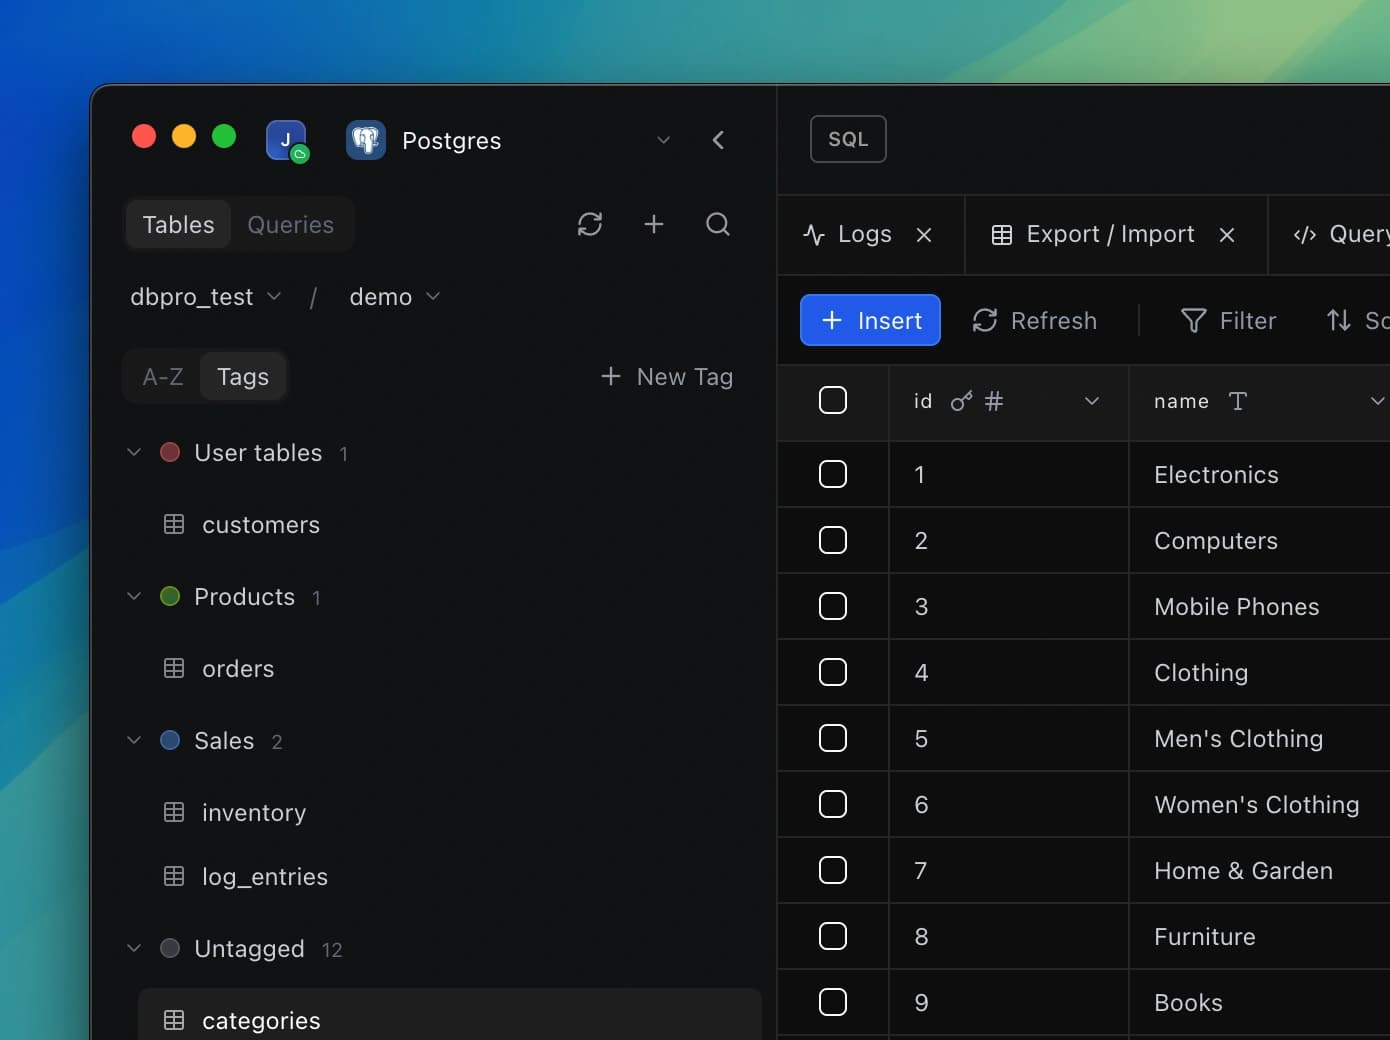This screenshot has width=1390, height=1040.
Task: Collapse sidebar with the left chevron icon
Action: pos(718,140)
